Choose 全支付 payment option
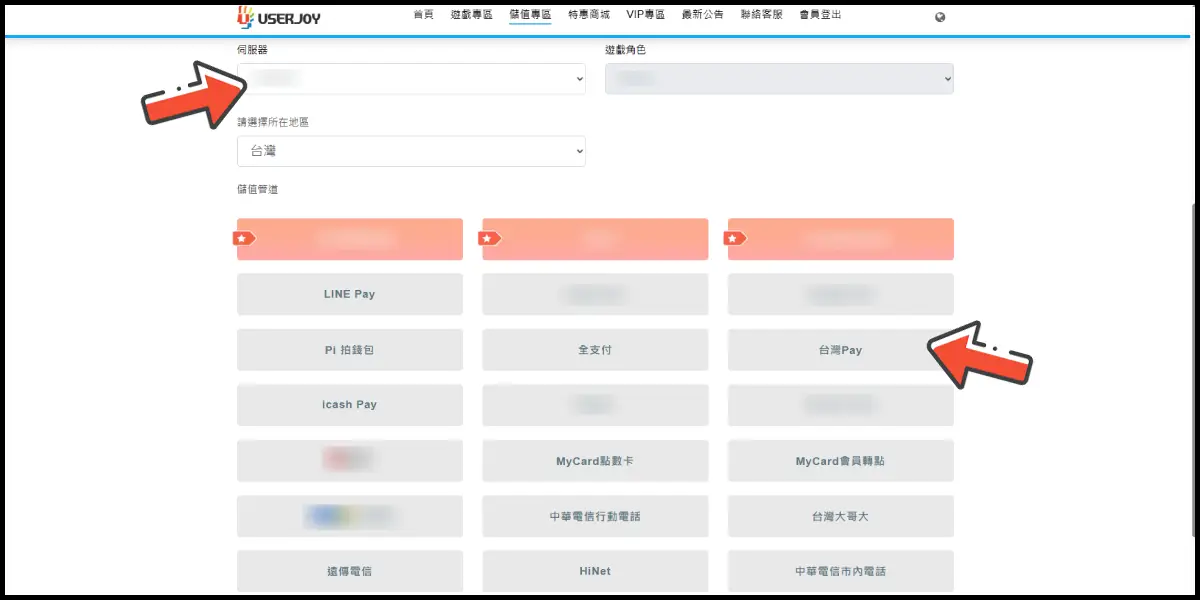The image size is (1200, 600). click(595, 350)
